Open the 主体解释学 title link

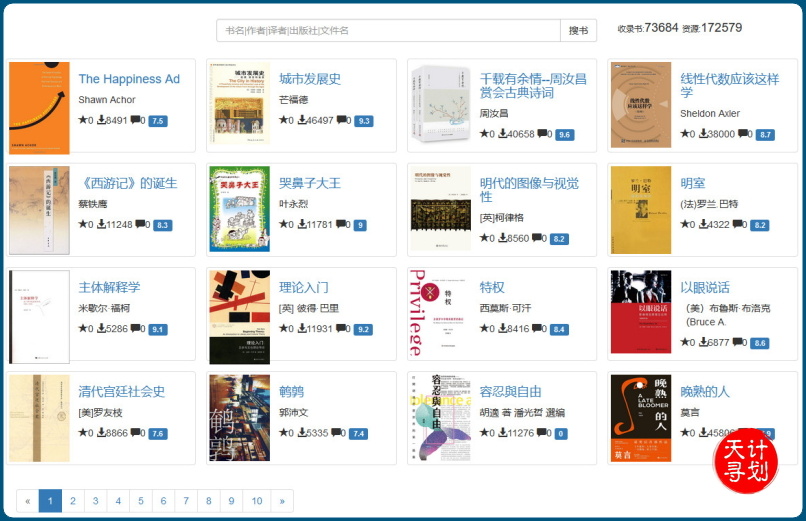(x=109, y=287)
